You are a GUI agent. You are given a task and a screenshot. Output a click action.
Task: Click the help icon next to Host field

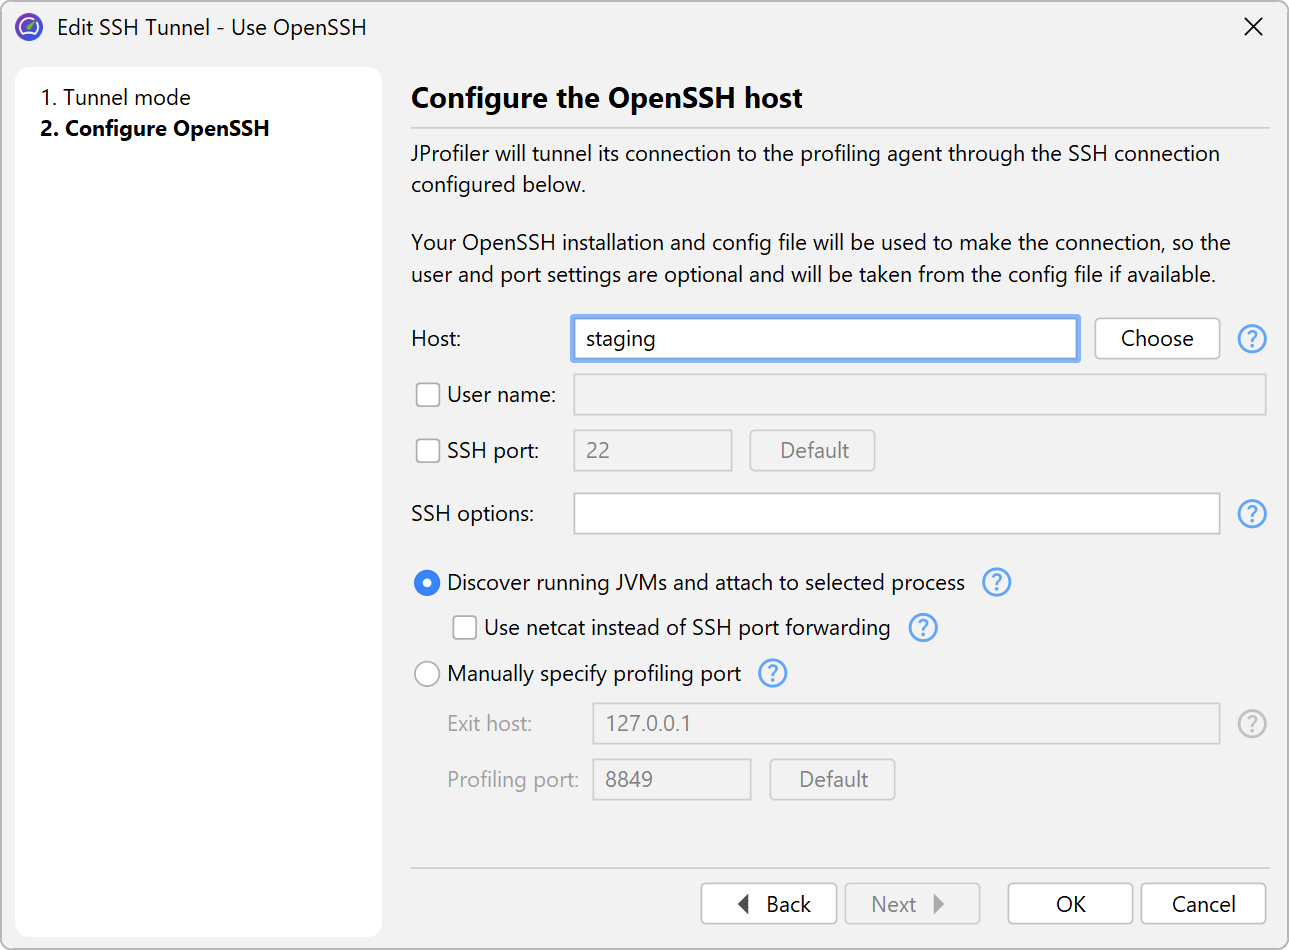point(1251,339)
